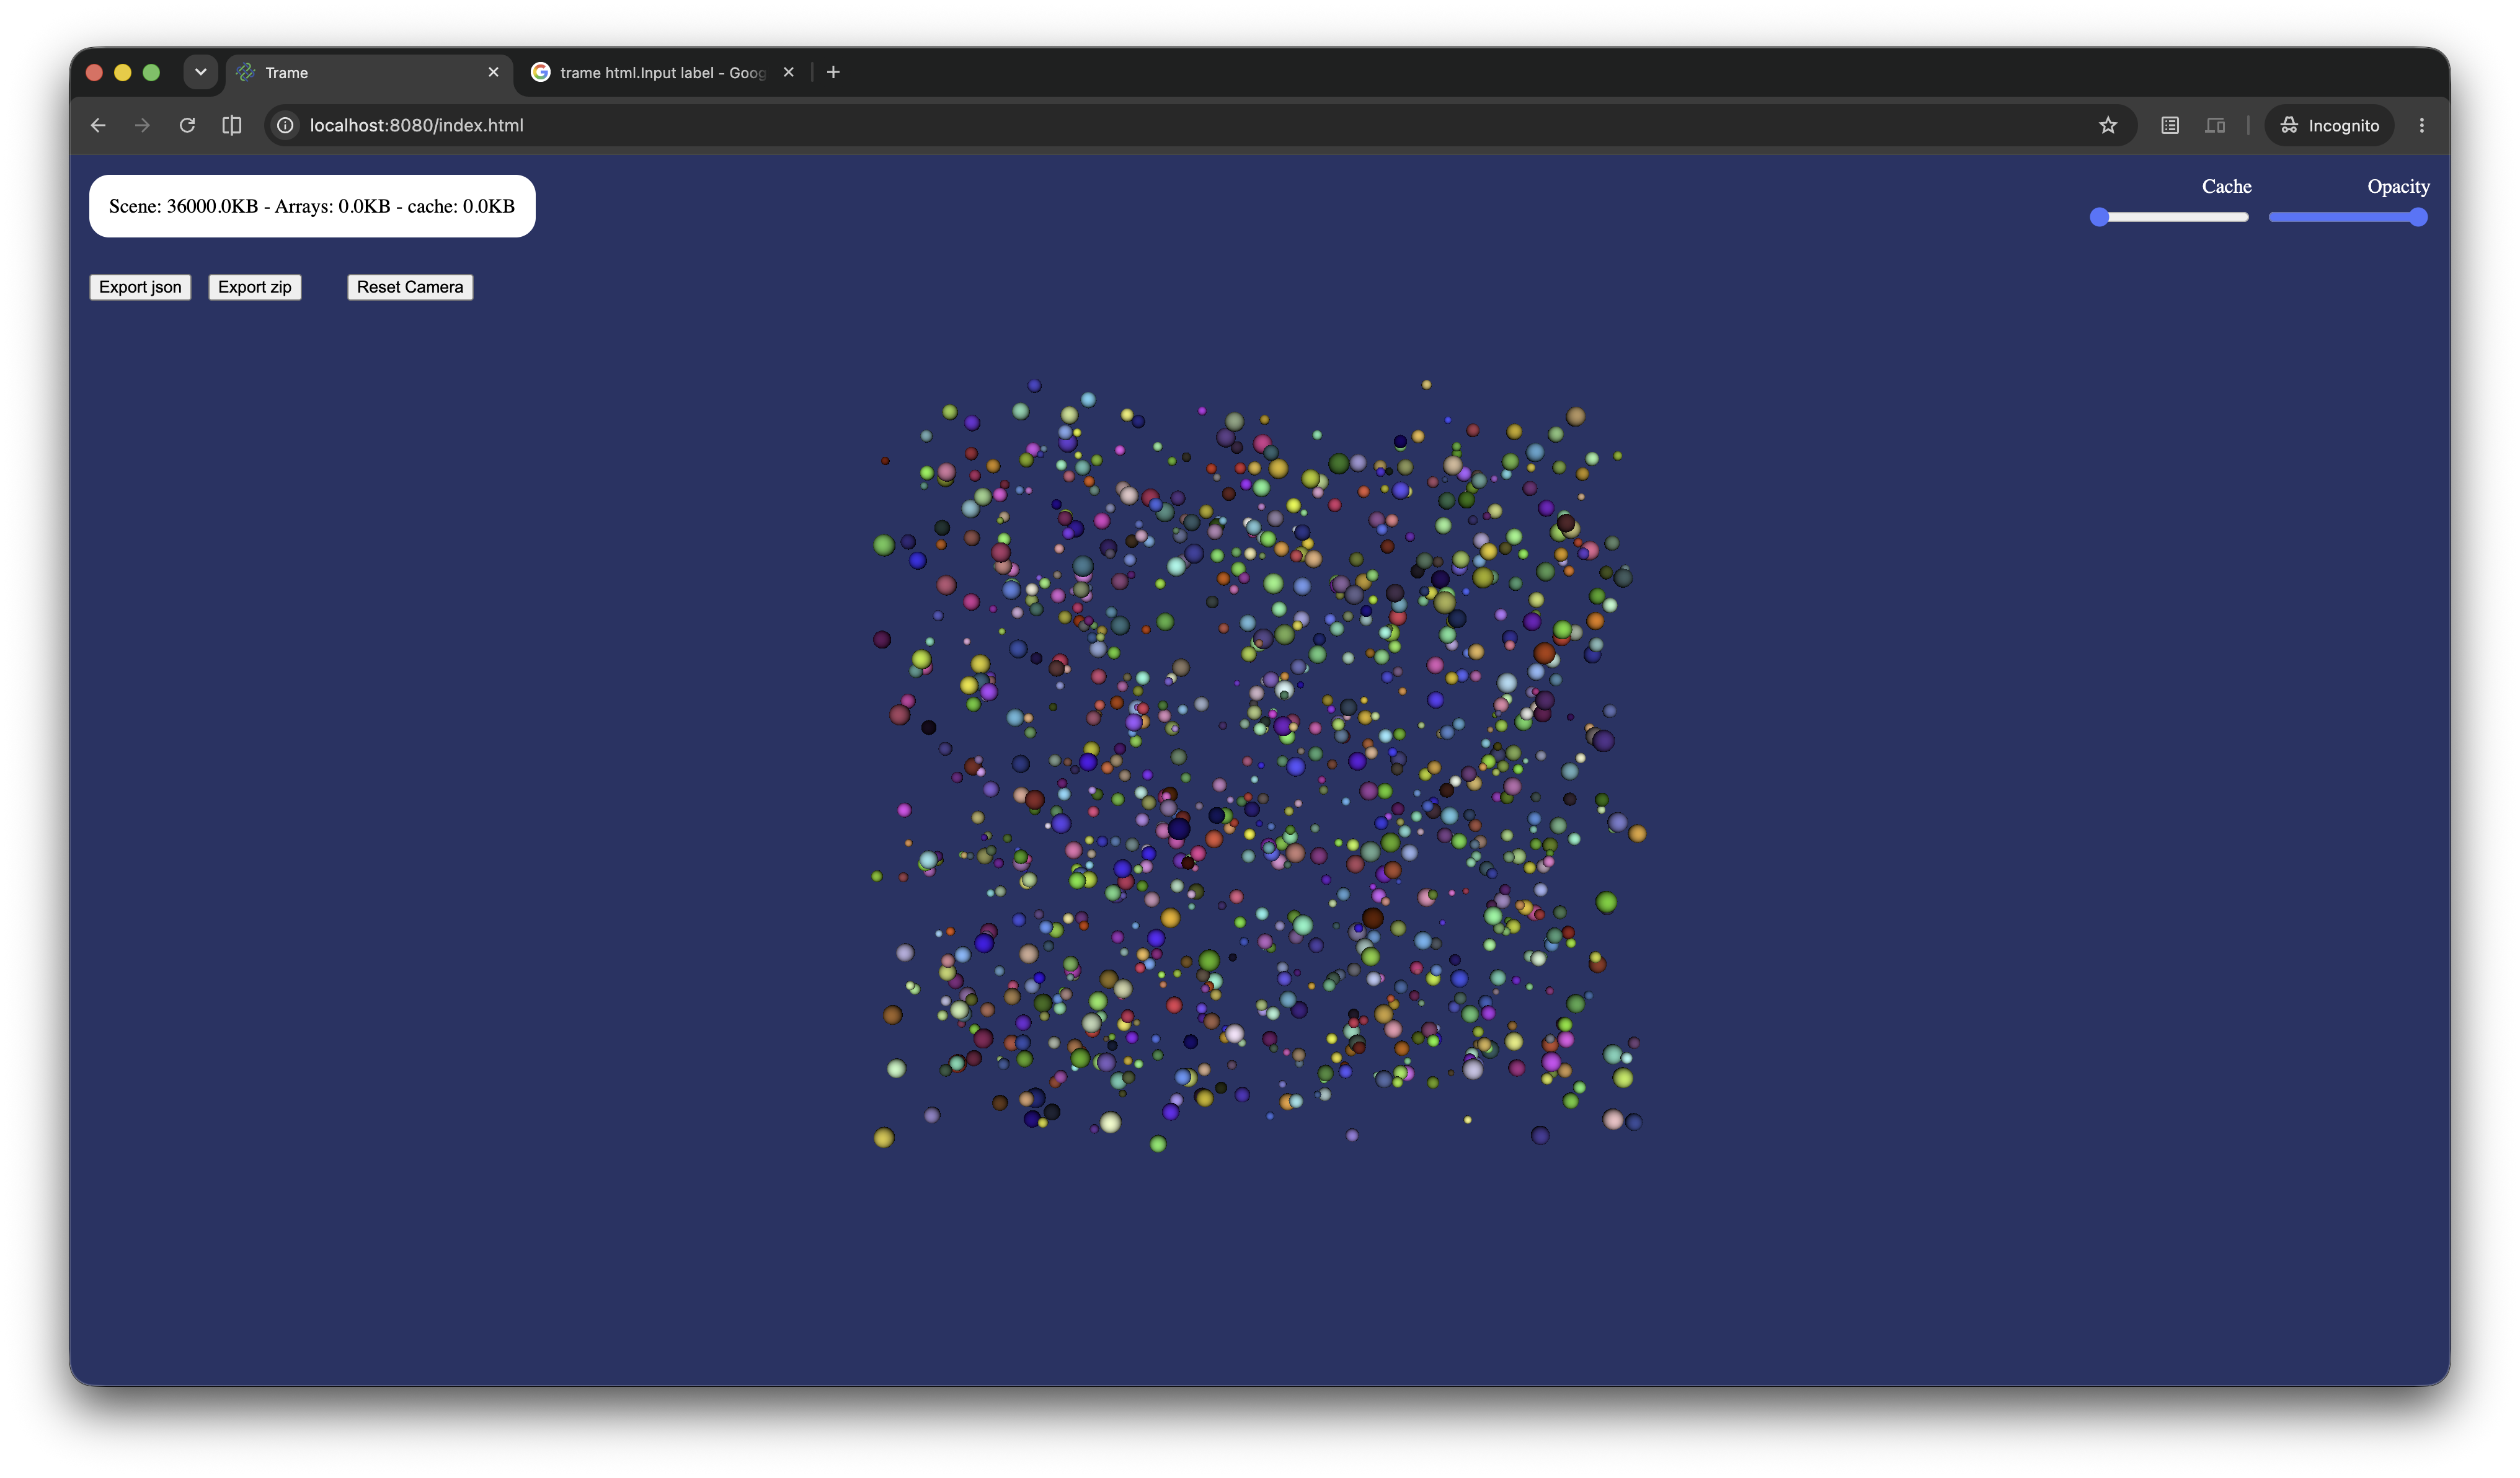Adjust the Opacity slider

point(2348,217)
